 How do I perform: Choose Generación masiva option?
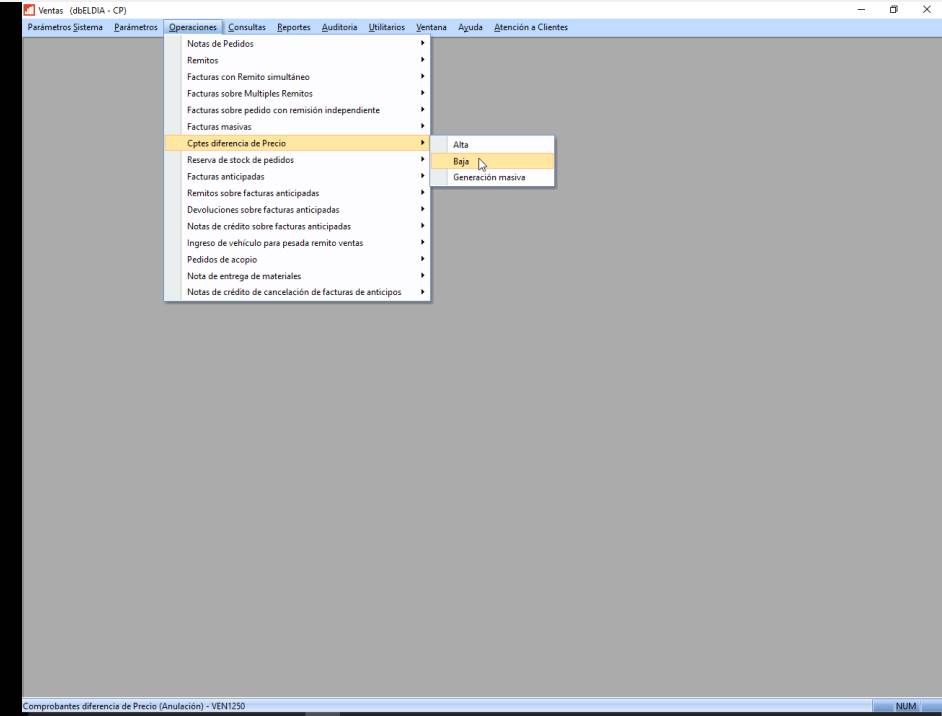489,177
